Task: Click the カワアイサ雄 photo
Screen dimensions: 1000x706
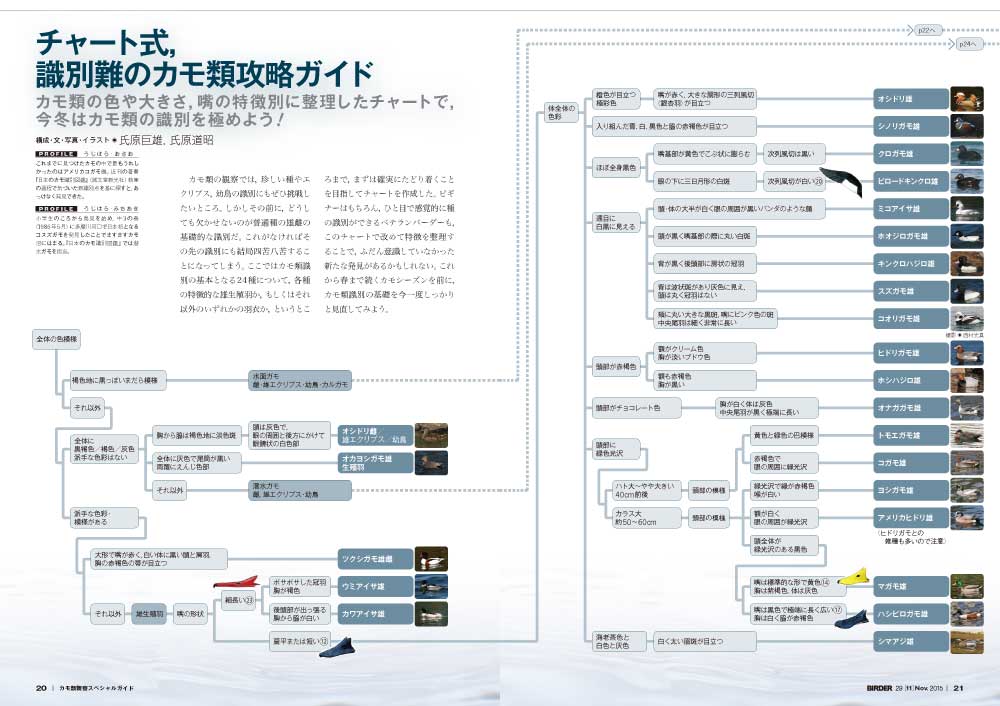Action: [x=431, y=614]
